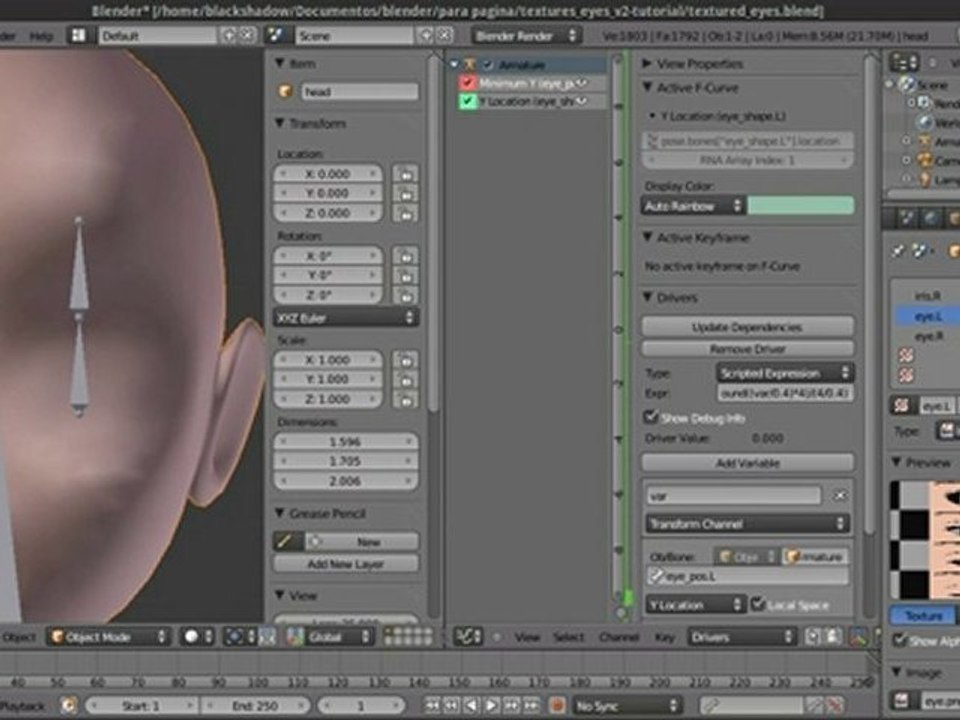Select the Texture preview button
Screen dimensions: 960x720
pos(923,615)
